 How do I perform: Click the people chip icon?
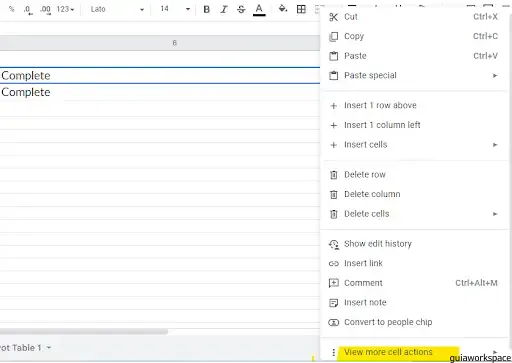(x=334, y=322)
